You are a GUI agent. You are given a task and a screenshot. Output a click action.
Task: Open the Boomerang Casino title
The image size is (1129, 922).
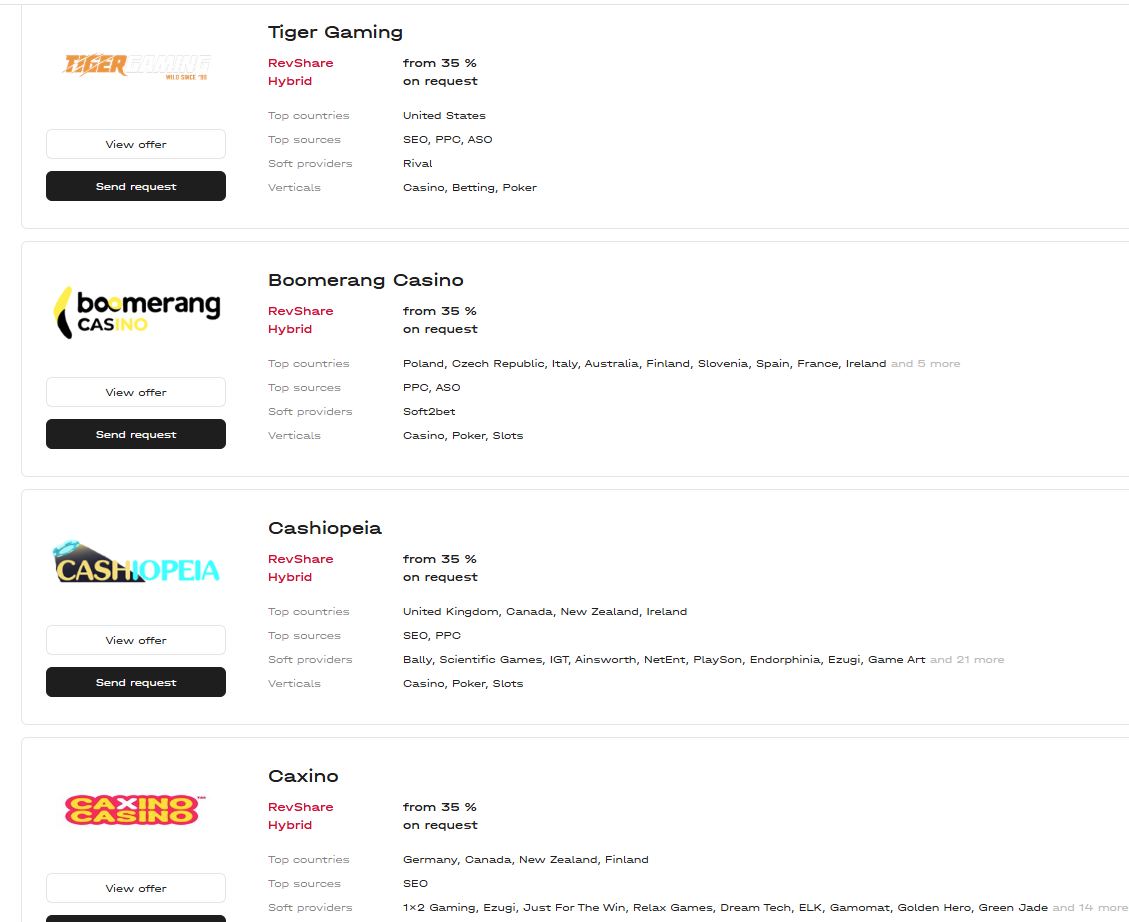(366, 280)
